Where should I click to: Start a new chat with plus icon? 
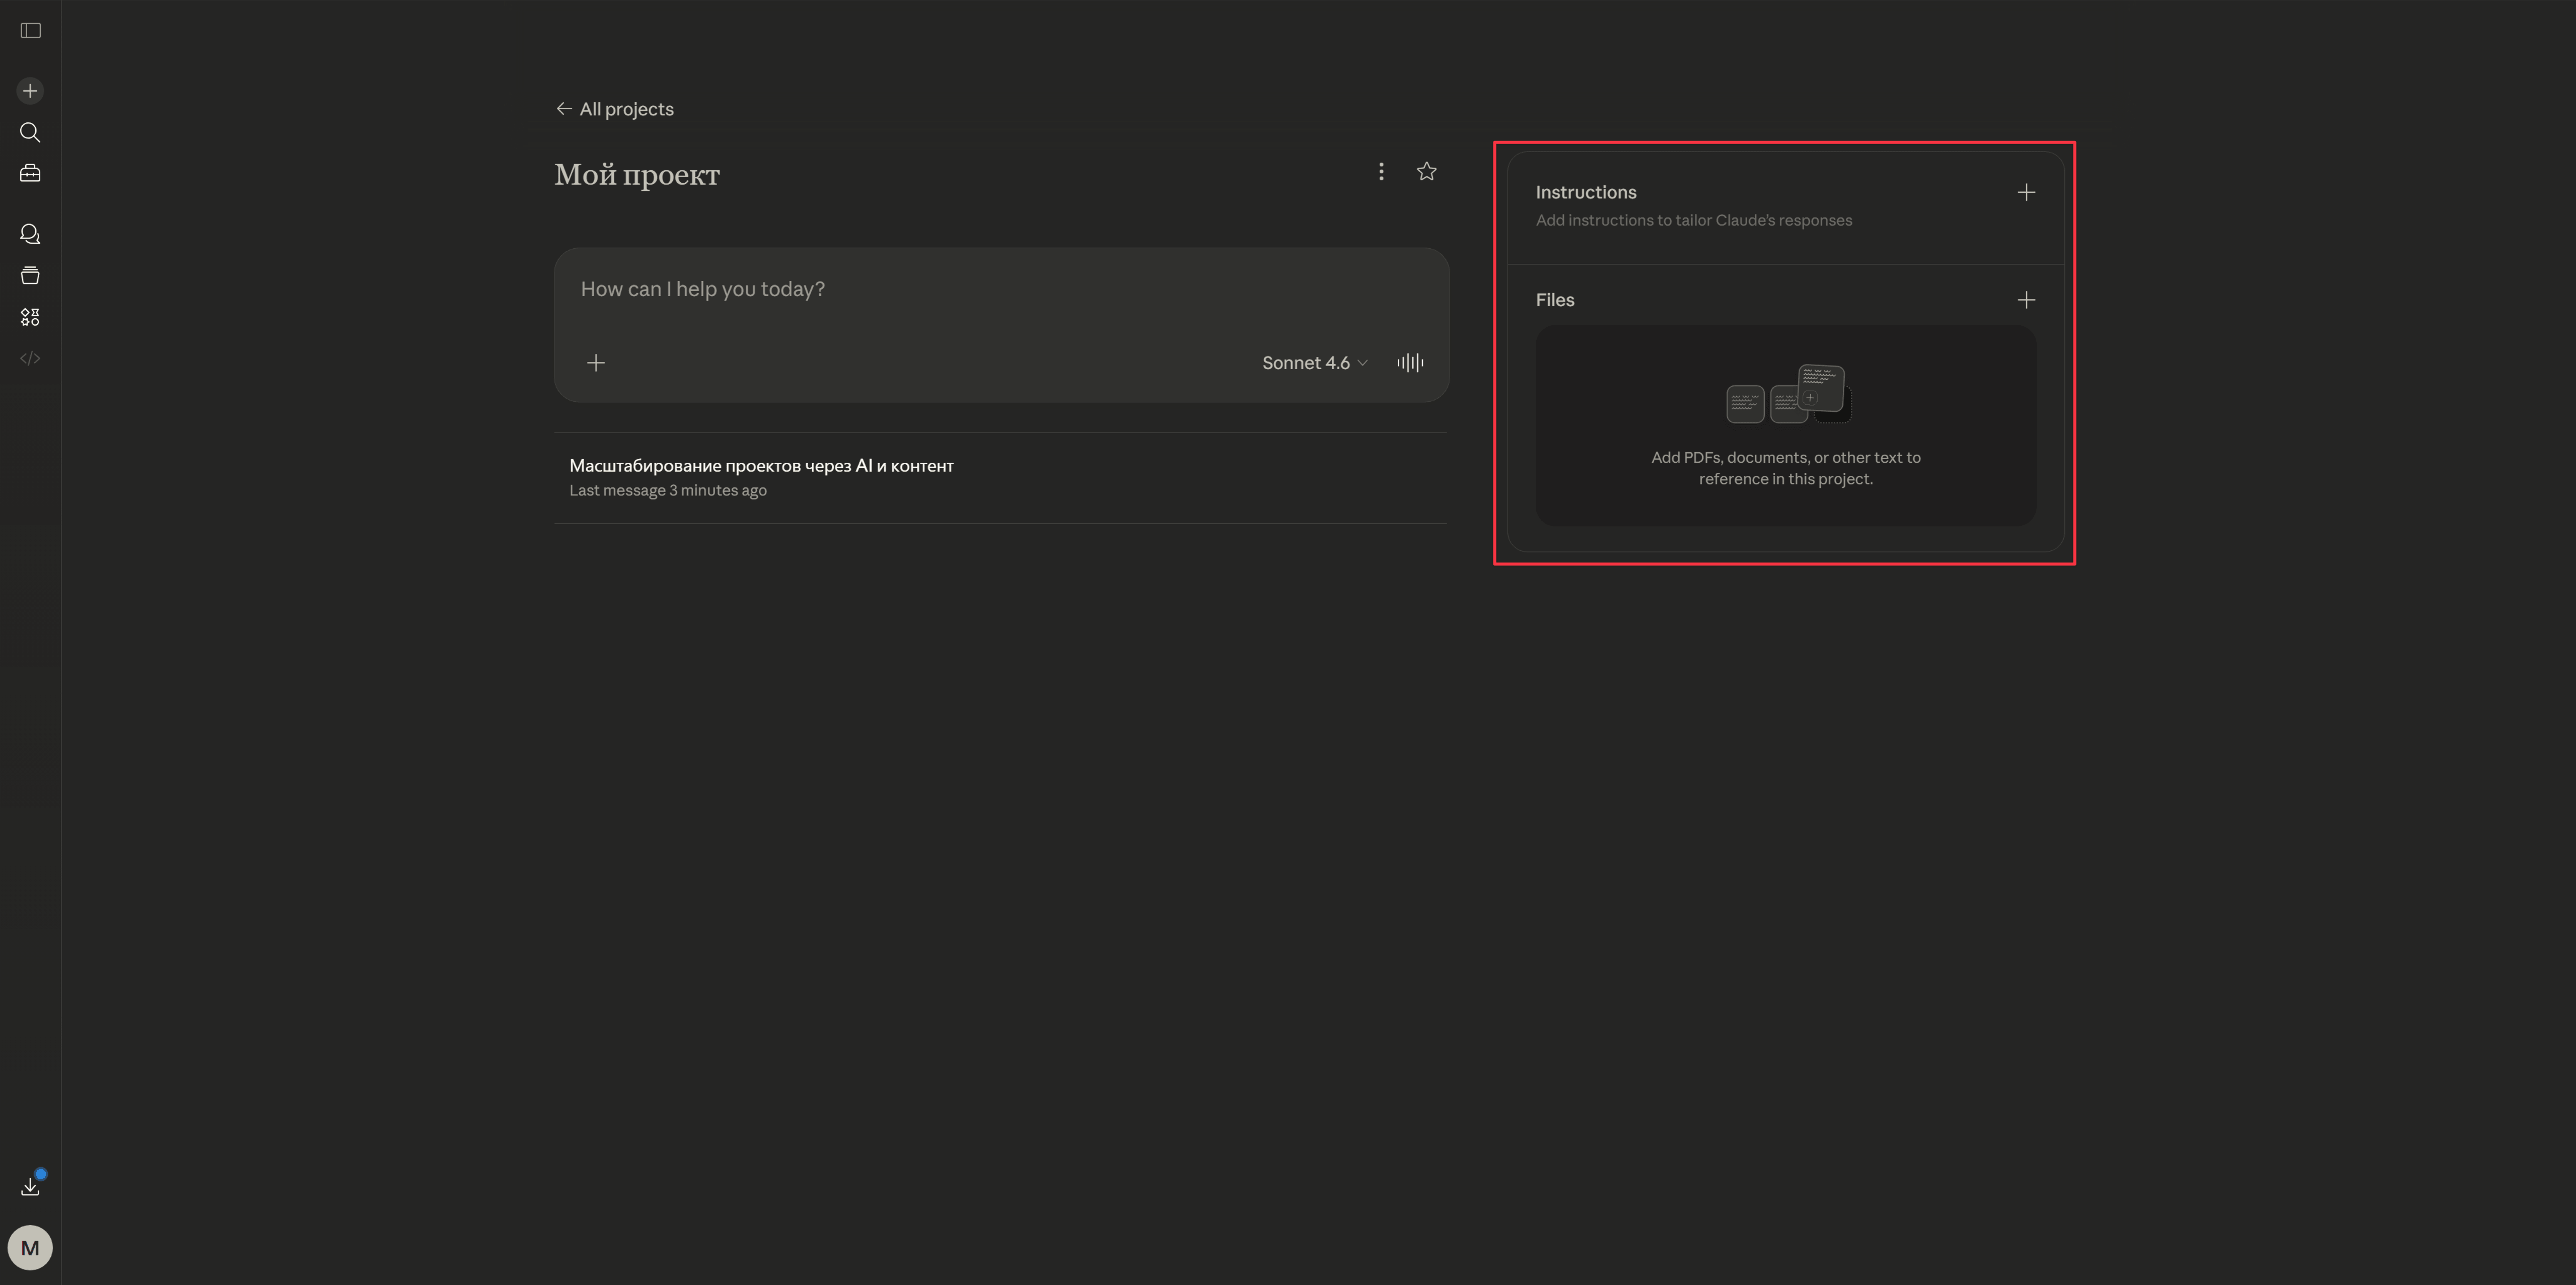[30, 91]
